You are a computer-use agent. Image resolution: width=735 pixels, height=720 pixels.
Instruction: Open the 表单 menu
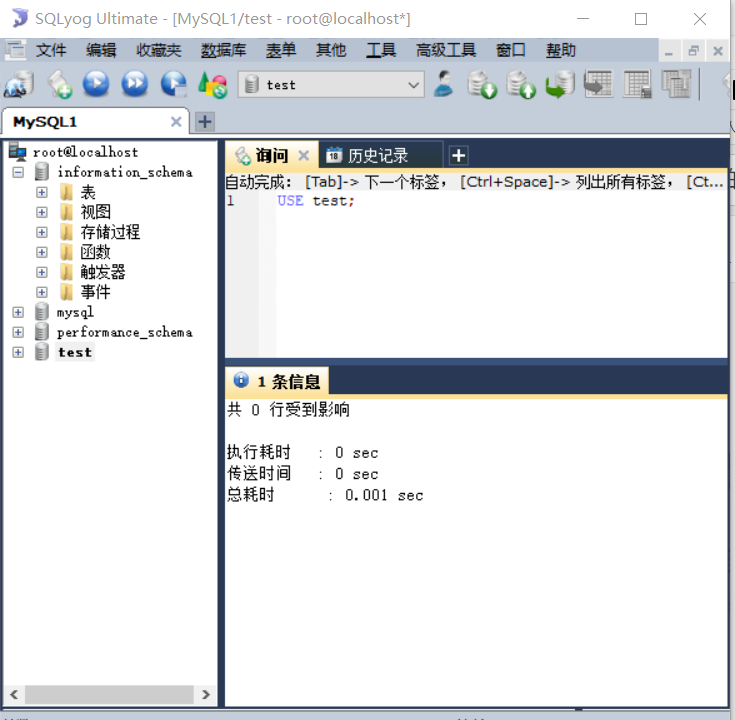click(281, 50)
